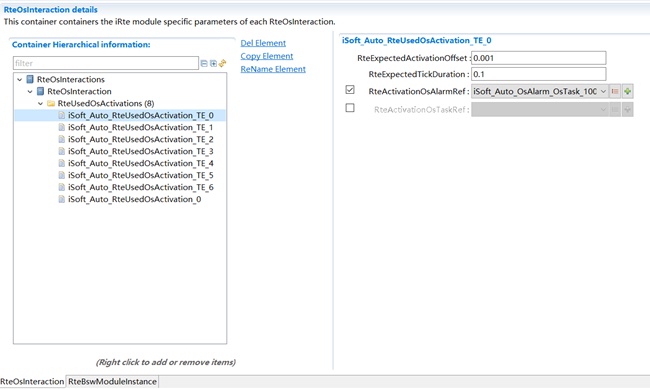
Task: Select iSoft_Auto_RteUsedOsActivation_TE_5 in tree
Action: 141,175
